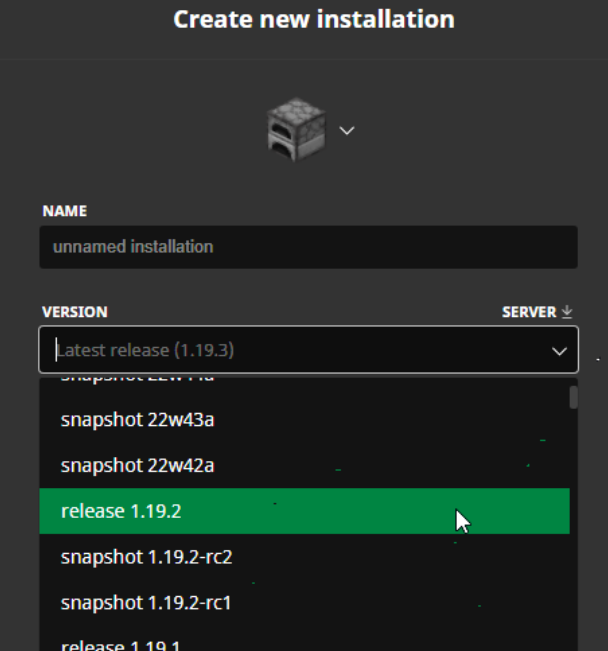The width and height of the screenshot is (608, 651).
Task: Click the server download arrow icon
Action: (567, 312)
